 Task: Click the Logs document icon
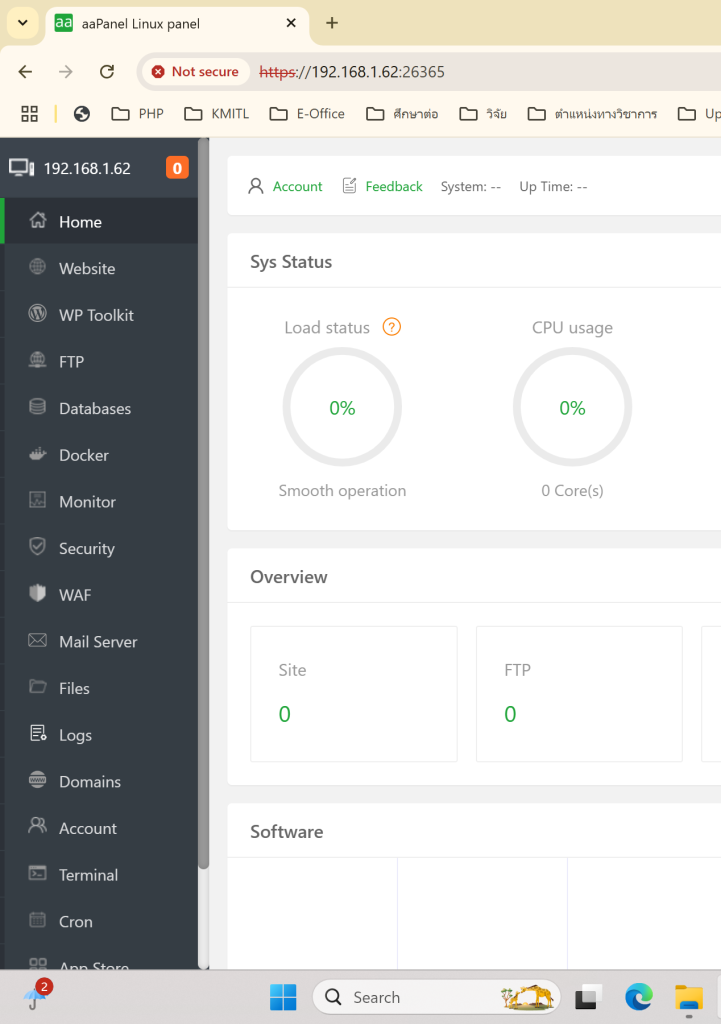[38, 733]
